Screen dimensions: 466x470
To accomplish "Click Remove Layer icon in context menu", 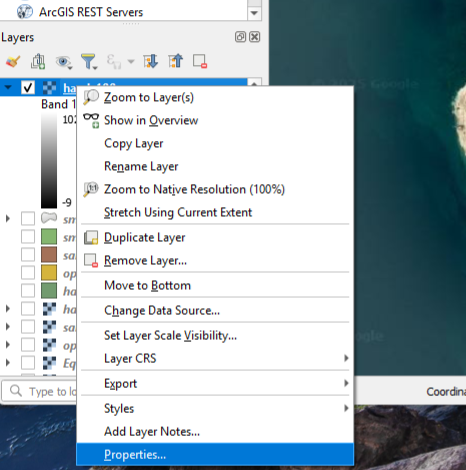I will 91,260.
